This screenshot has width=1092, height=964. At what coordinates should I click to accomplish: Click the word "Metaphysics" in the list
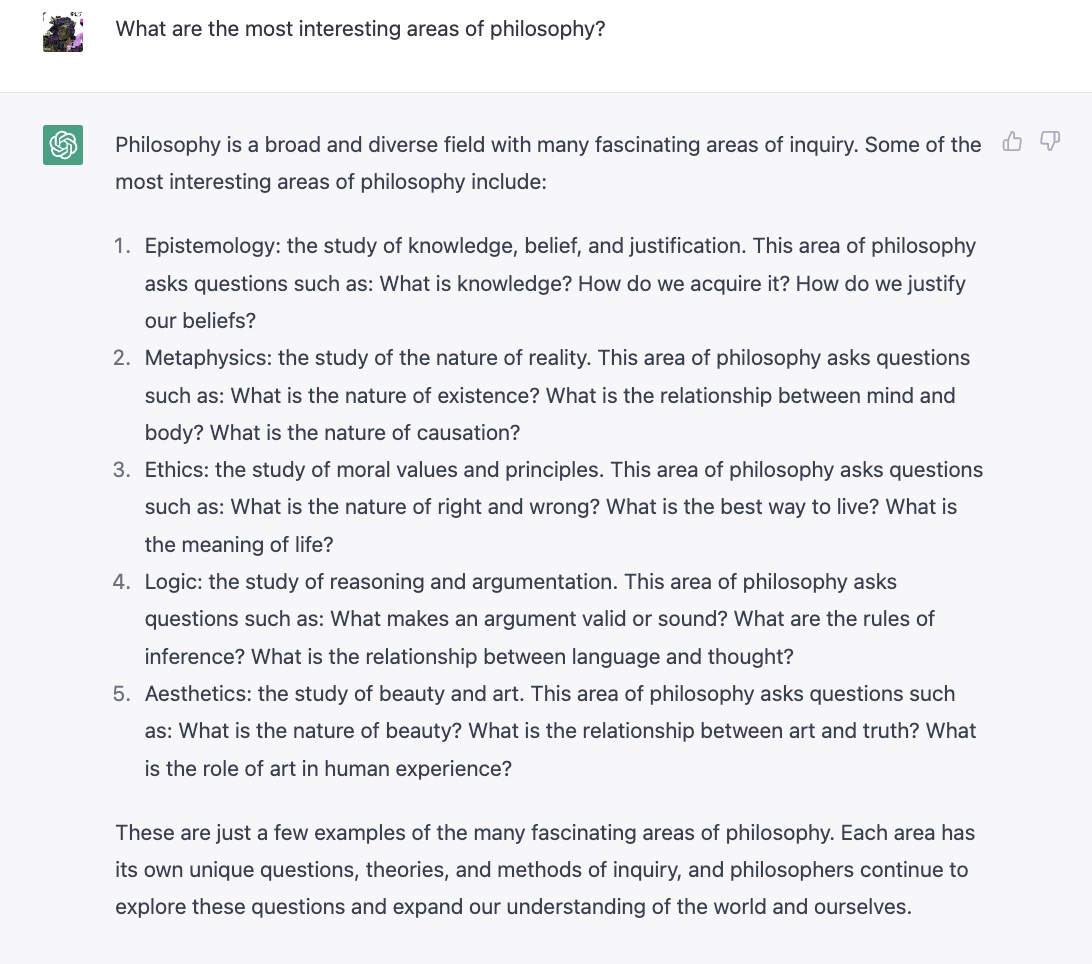(x=207, y=358)
